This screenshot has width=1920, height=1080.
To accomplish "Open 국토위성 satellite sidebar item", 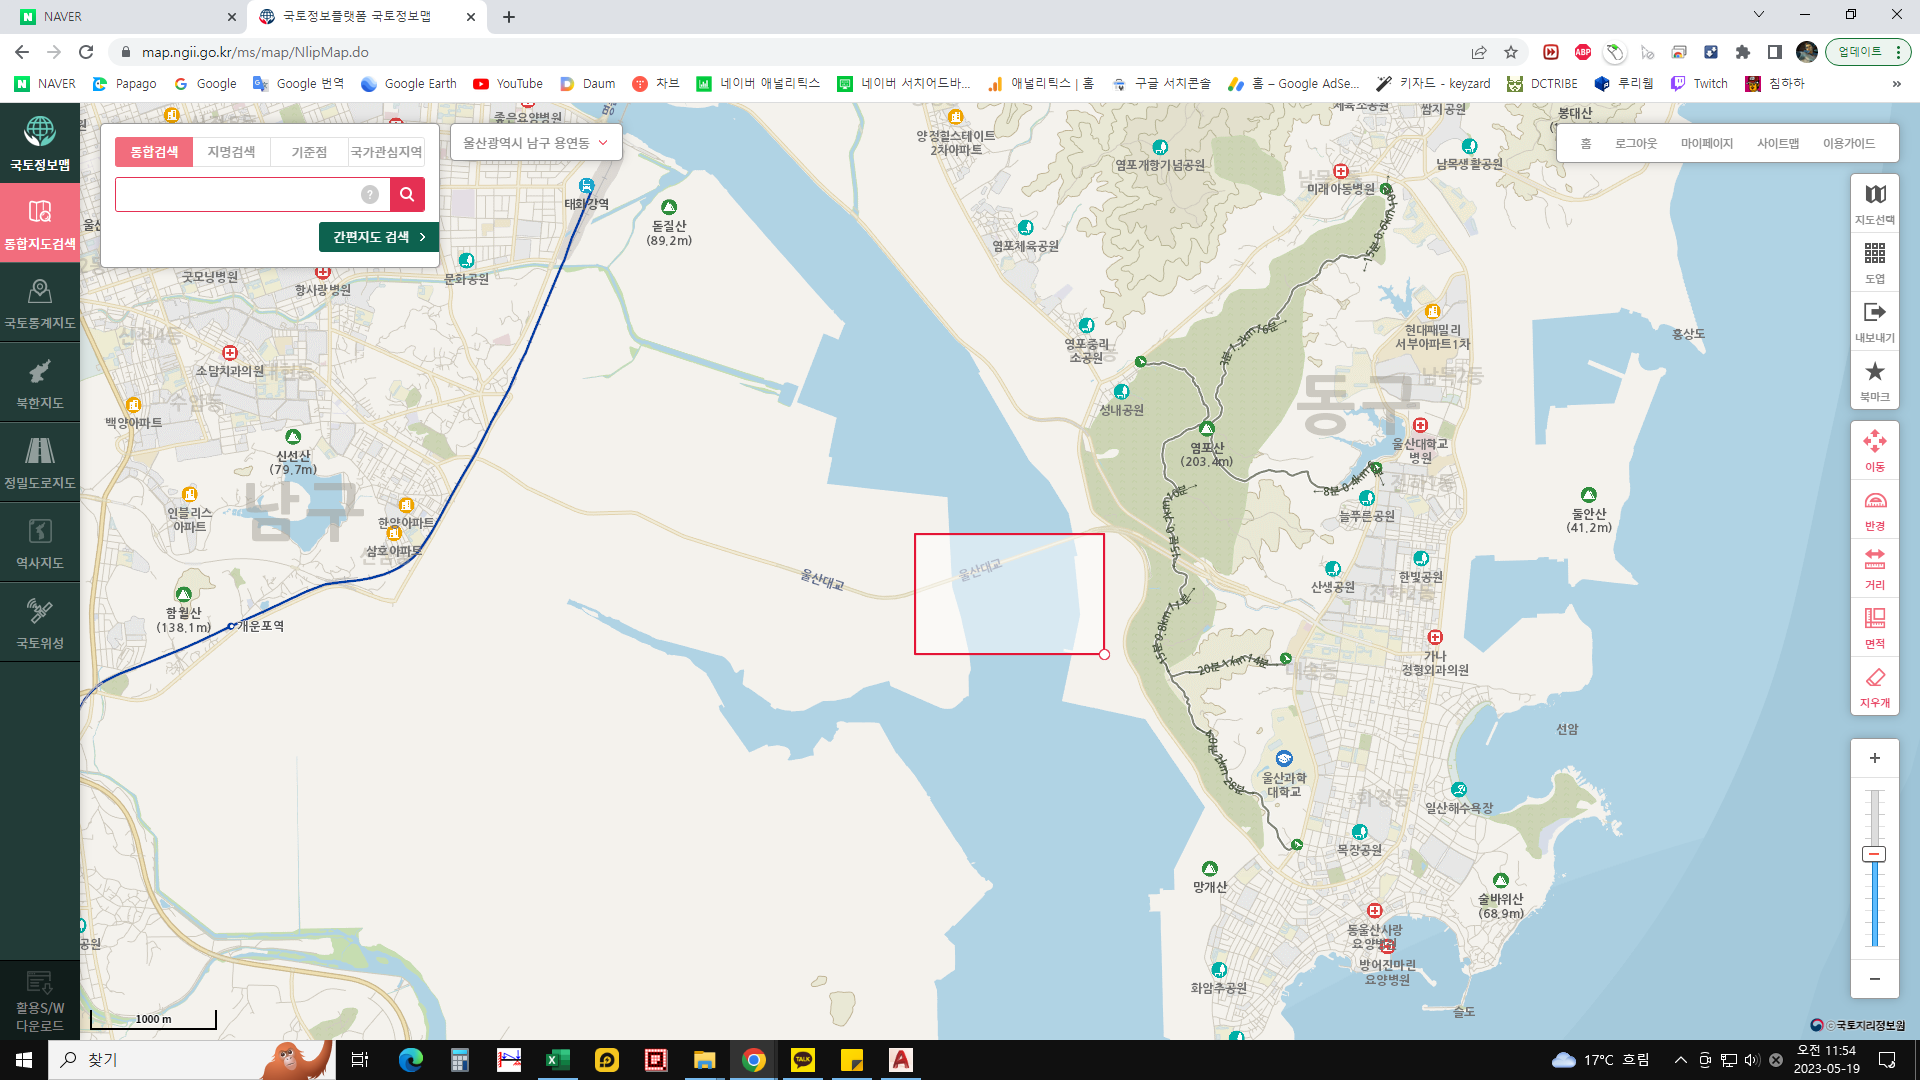I will 40,623.
